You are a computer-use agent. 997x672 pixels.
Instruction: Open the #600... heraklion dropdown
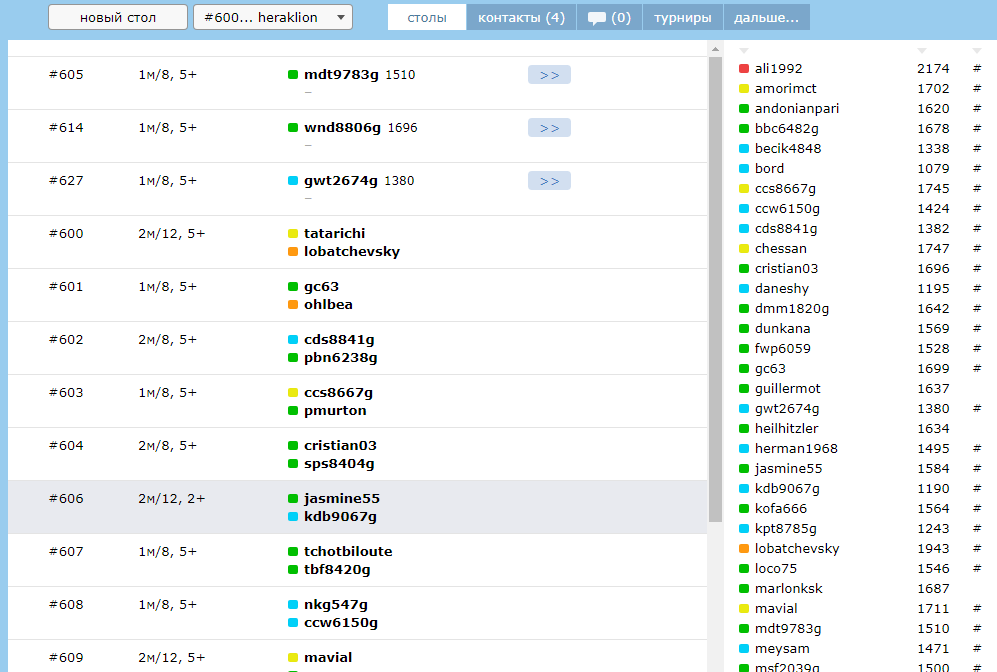(x=273, y=18)
